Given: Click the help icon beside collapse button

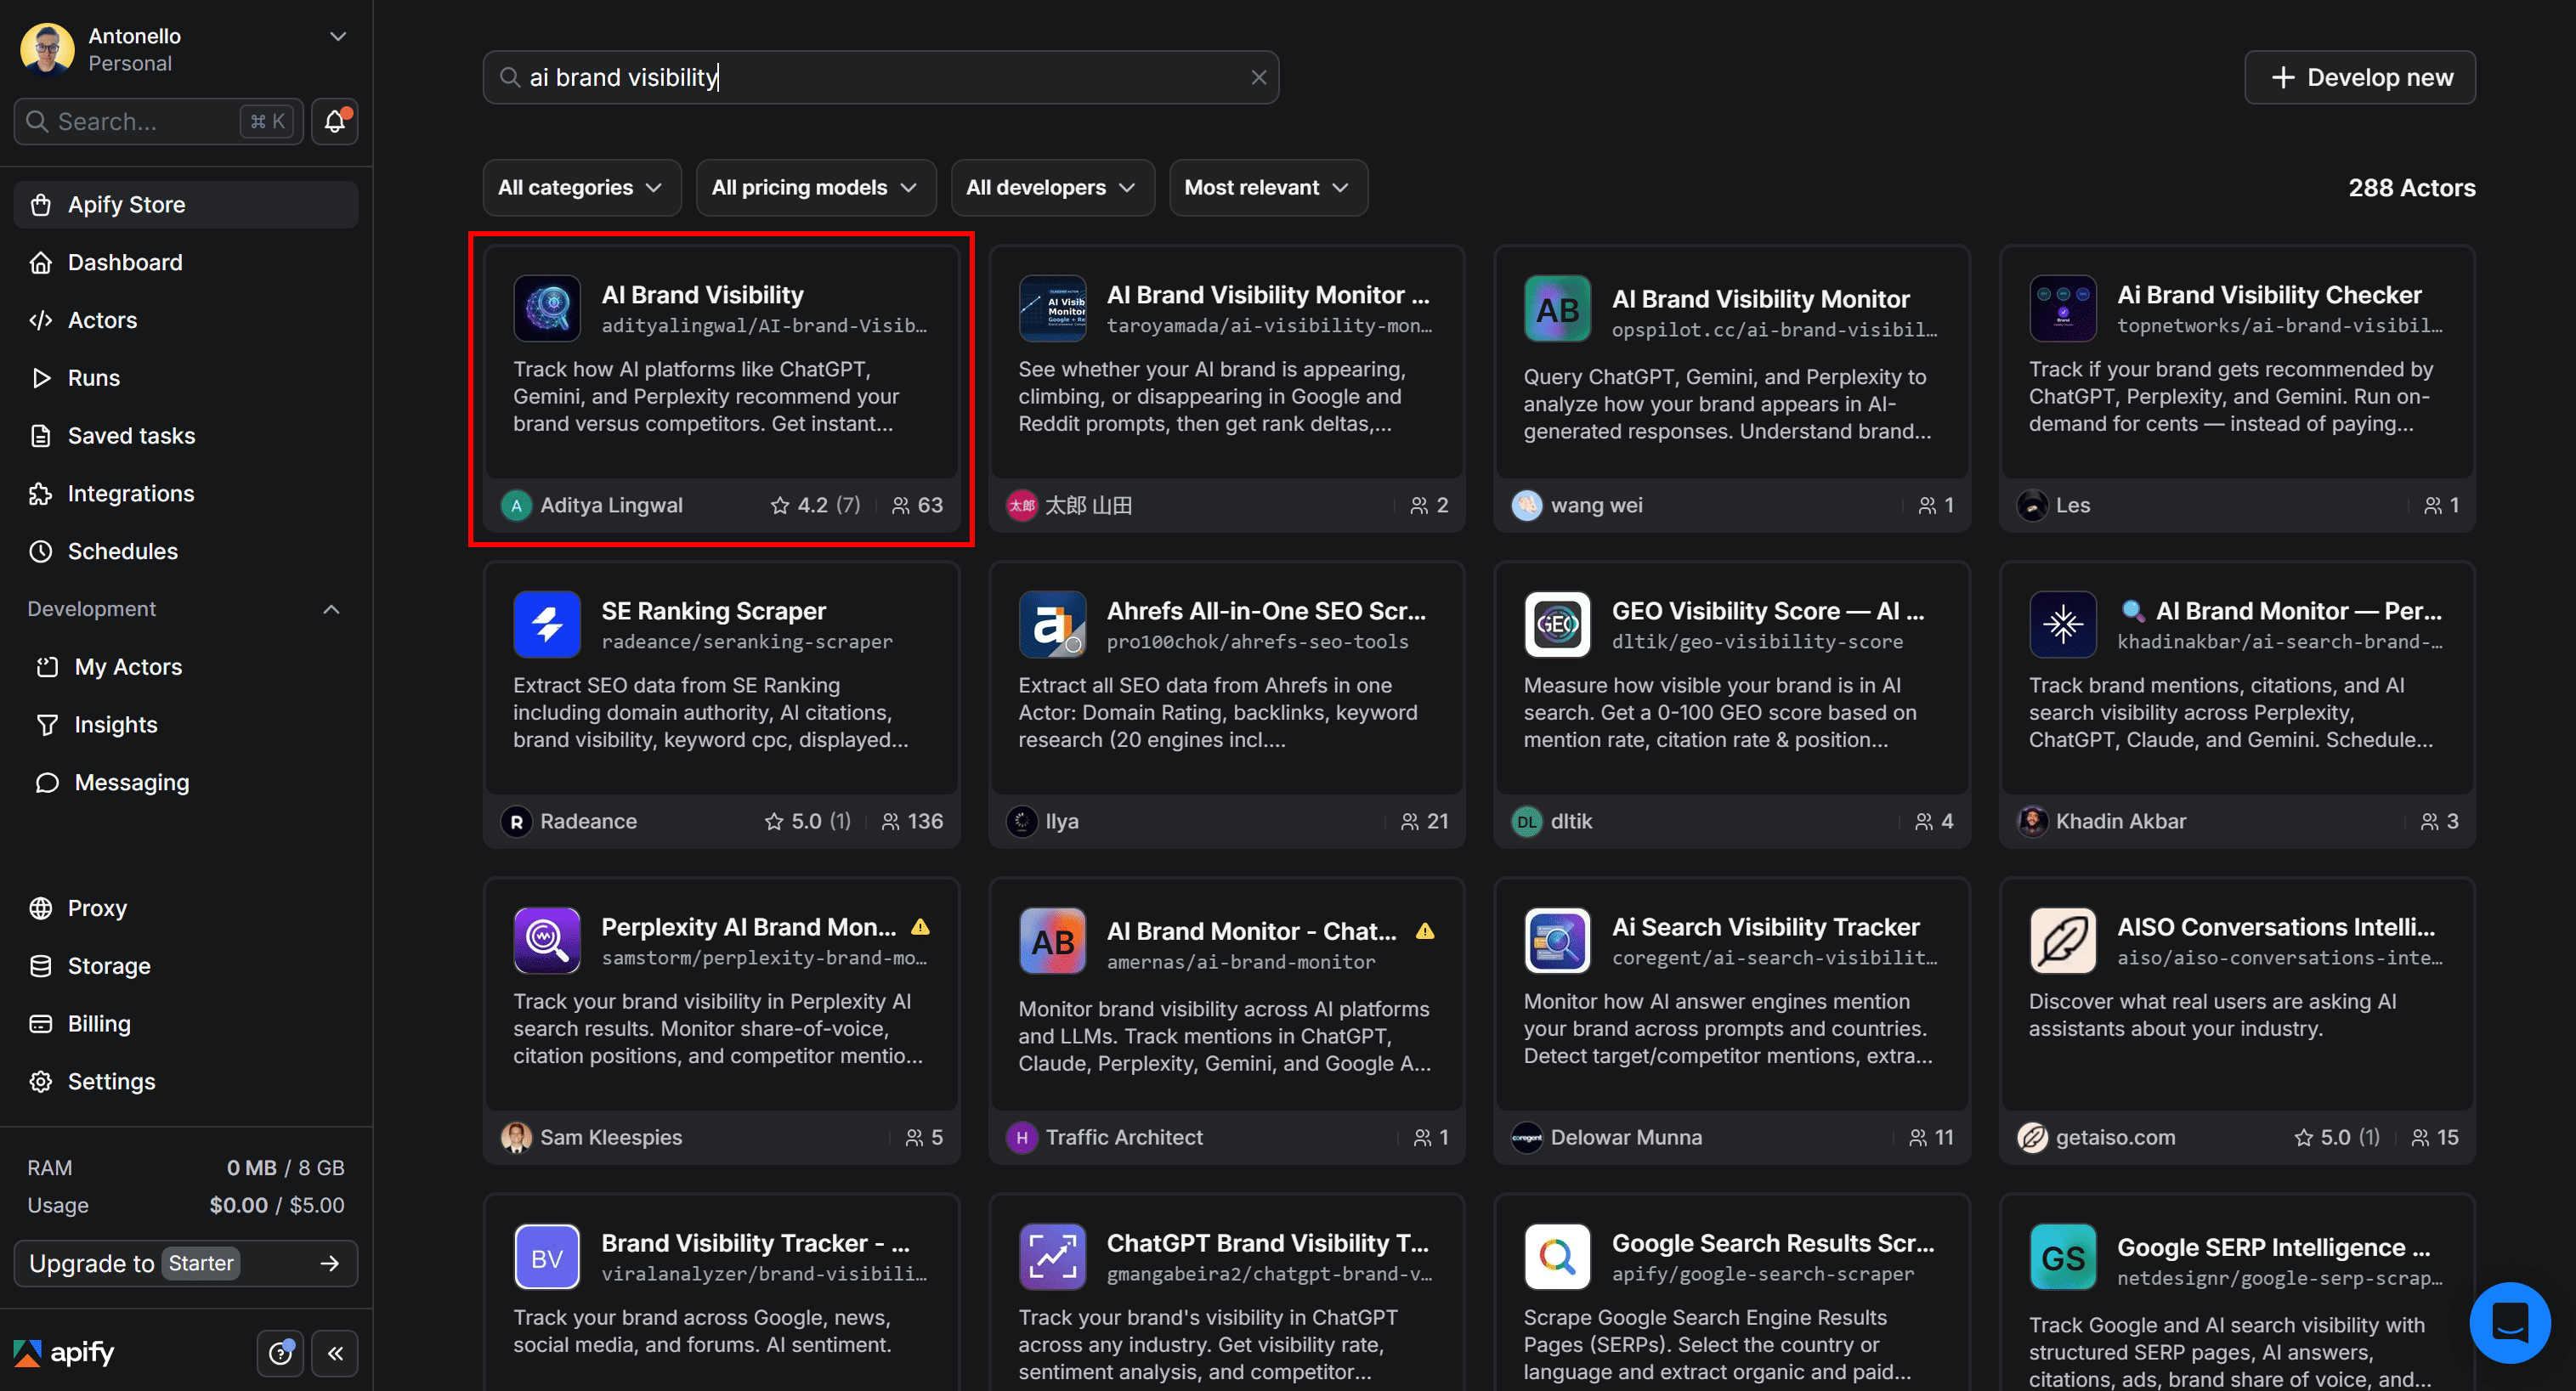Looking at the screenshot, I should click(280, 1353).
